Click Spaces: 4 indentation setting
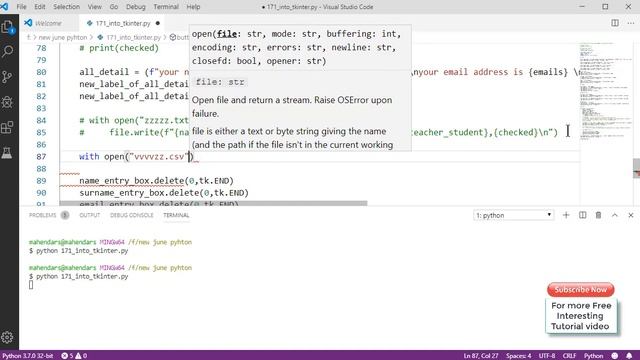Screen dimensions: 640x360 [519, 356]
